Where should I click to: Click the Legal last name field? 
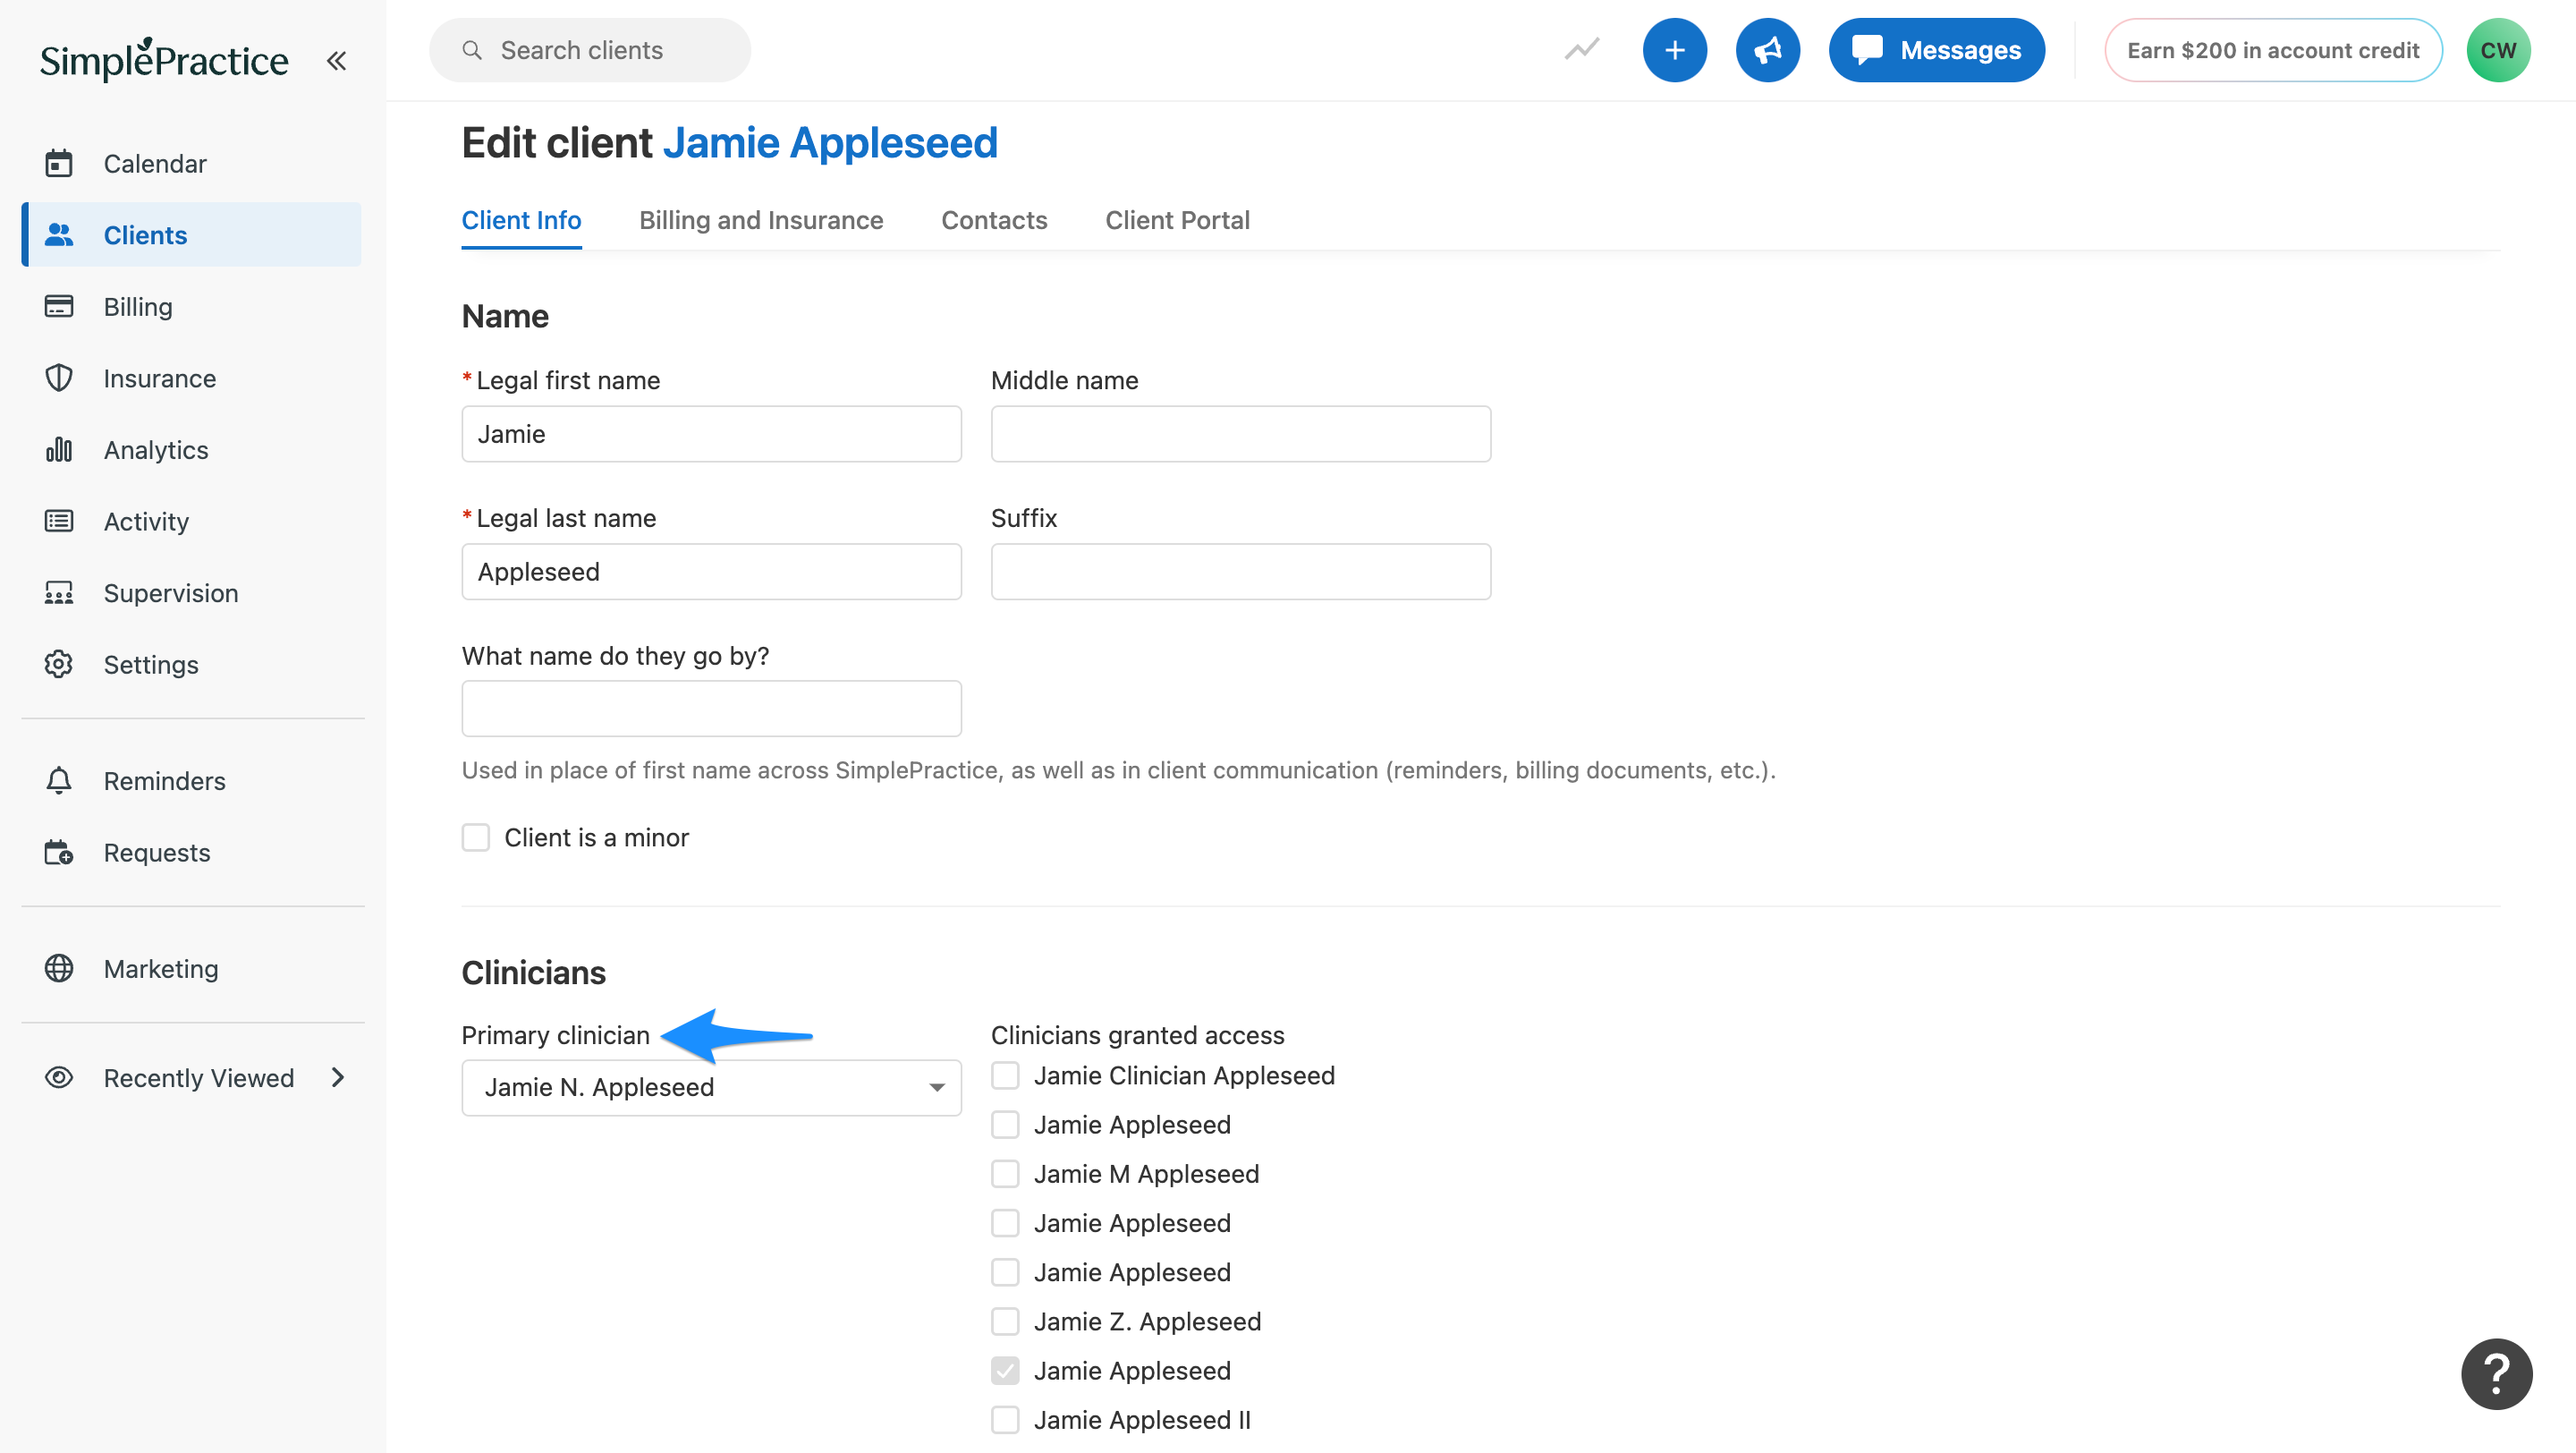pyautogui.click(x=711, y=571)
